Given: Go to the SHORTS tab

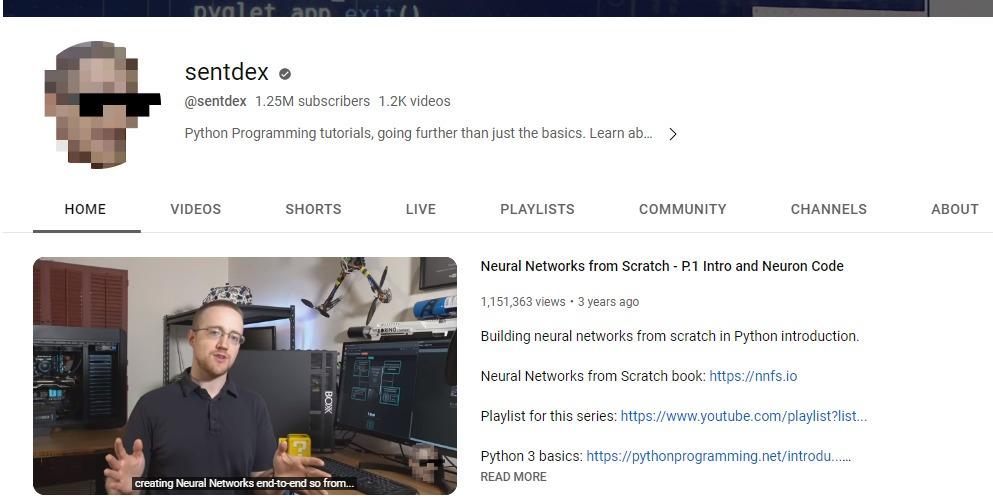Looking at the screenshot, I should point(313,209).
